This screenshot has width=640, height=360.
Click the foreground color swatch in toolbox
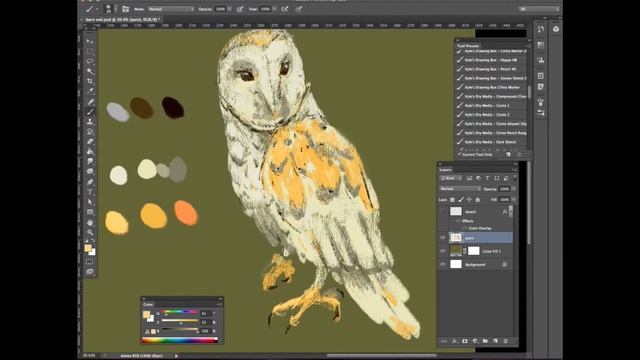pos(88,248)
